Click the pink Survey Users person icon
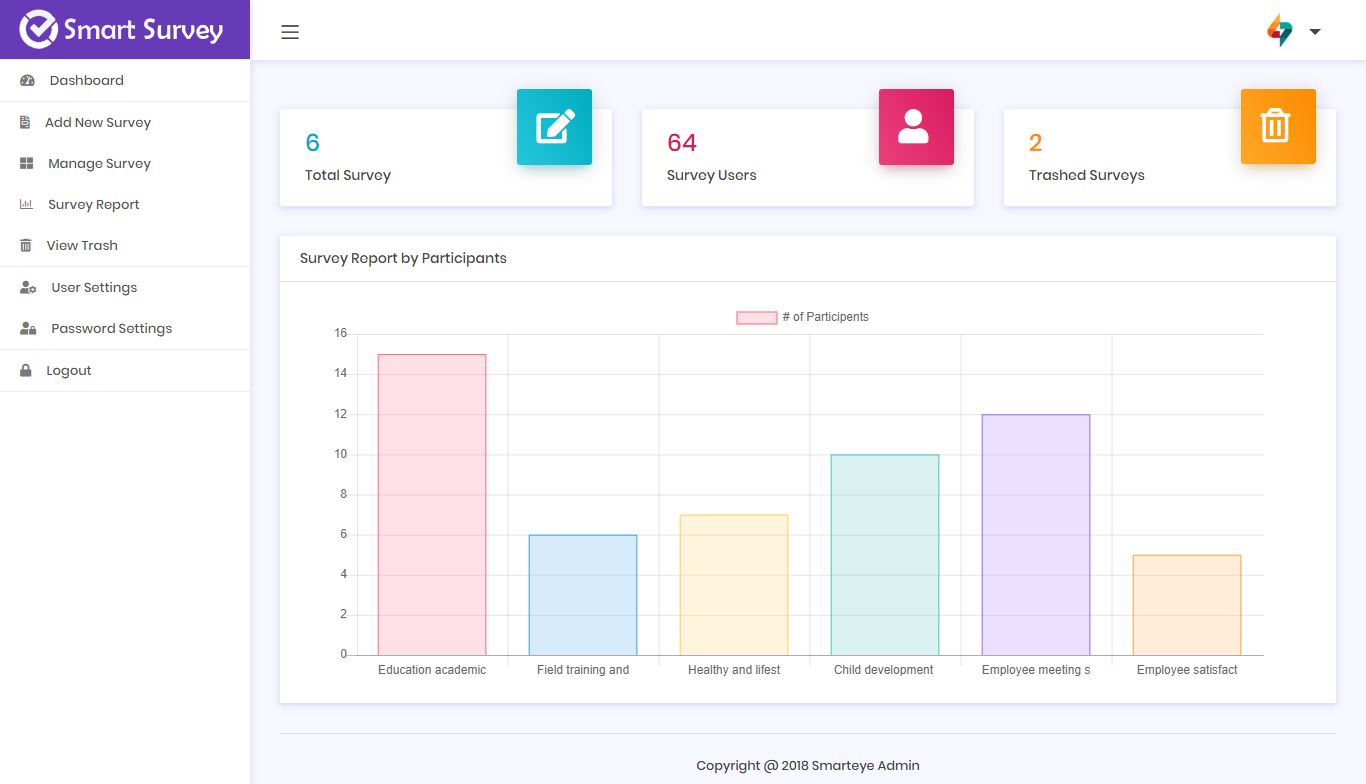This screenshot has height=784, width=1366. tap(916, 127)
